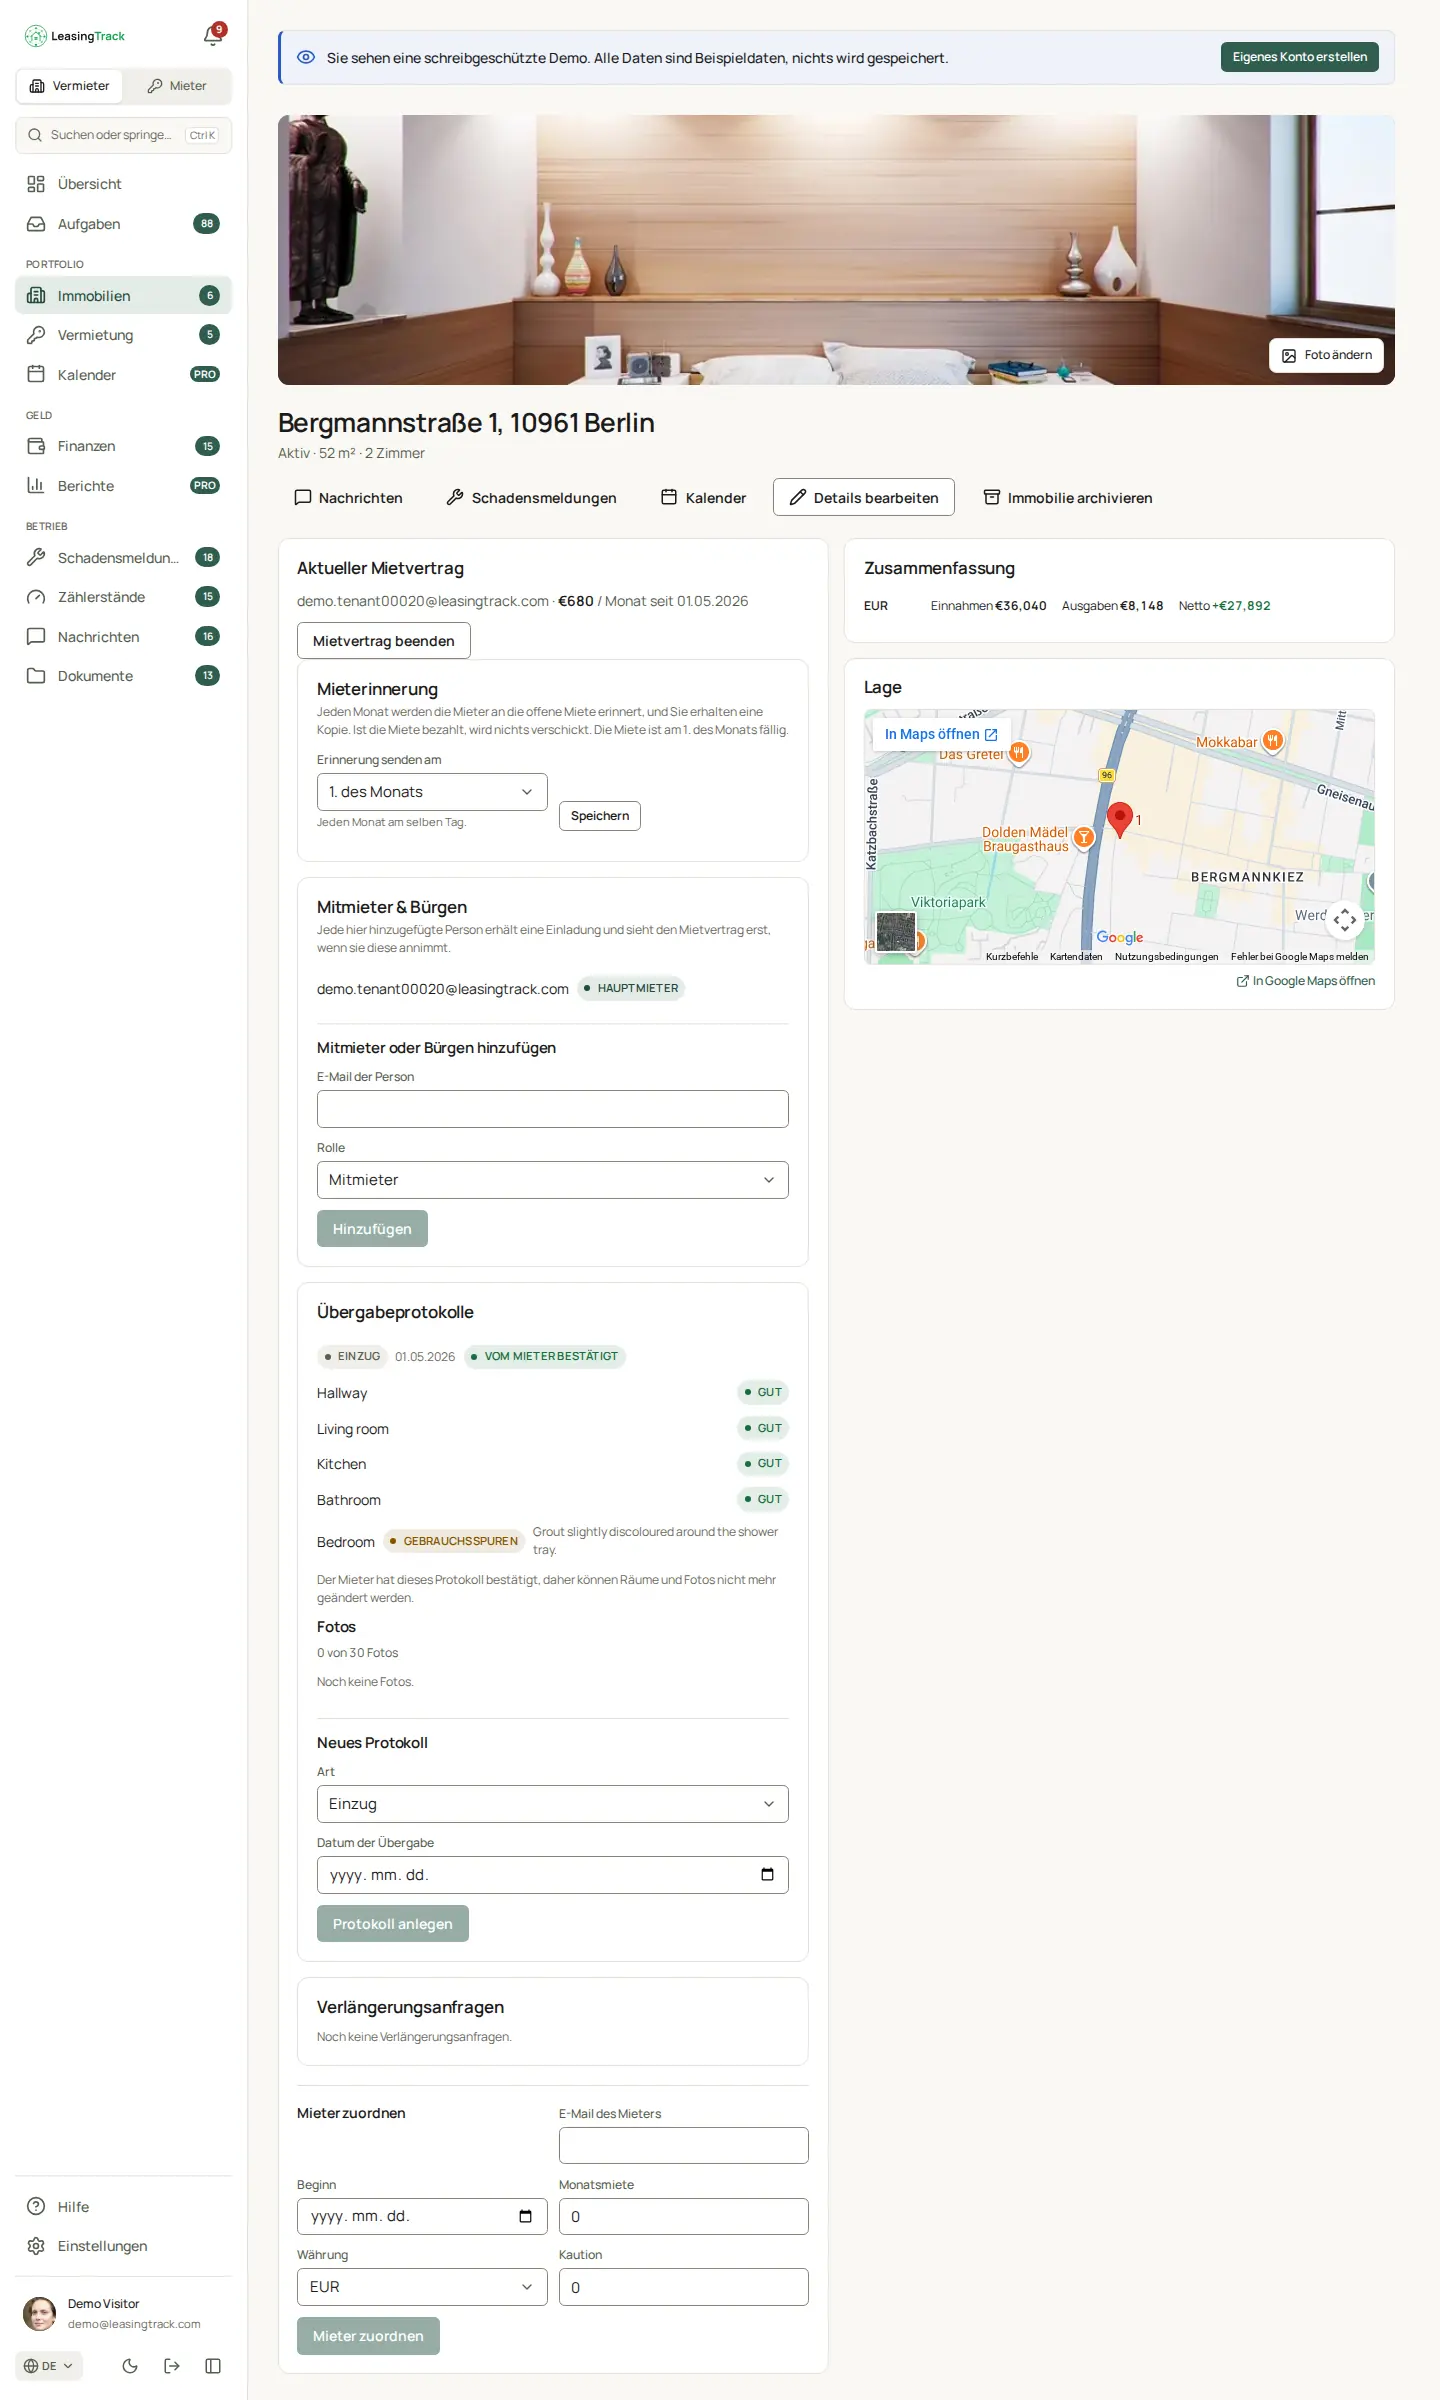Click the Übersicht dashboard icon
This screenshot has height=2400, width=1440.
click(x=36, y=184)
